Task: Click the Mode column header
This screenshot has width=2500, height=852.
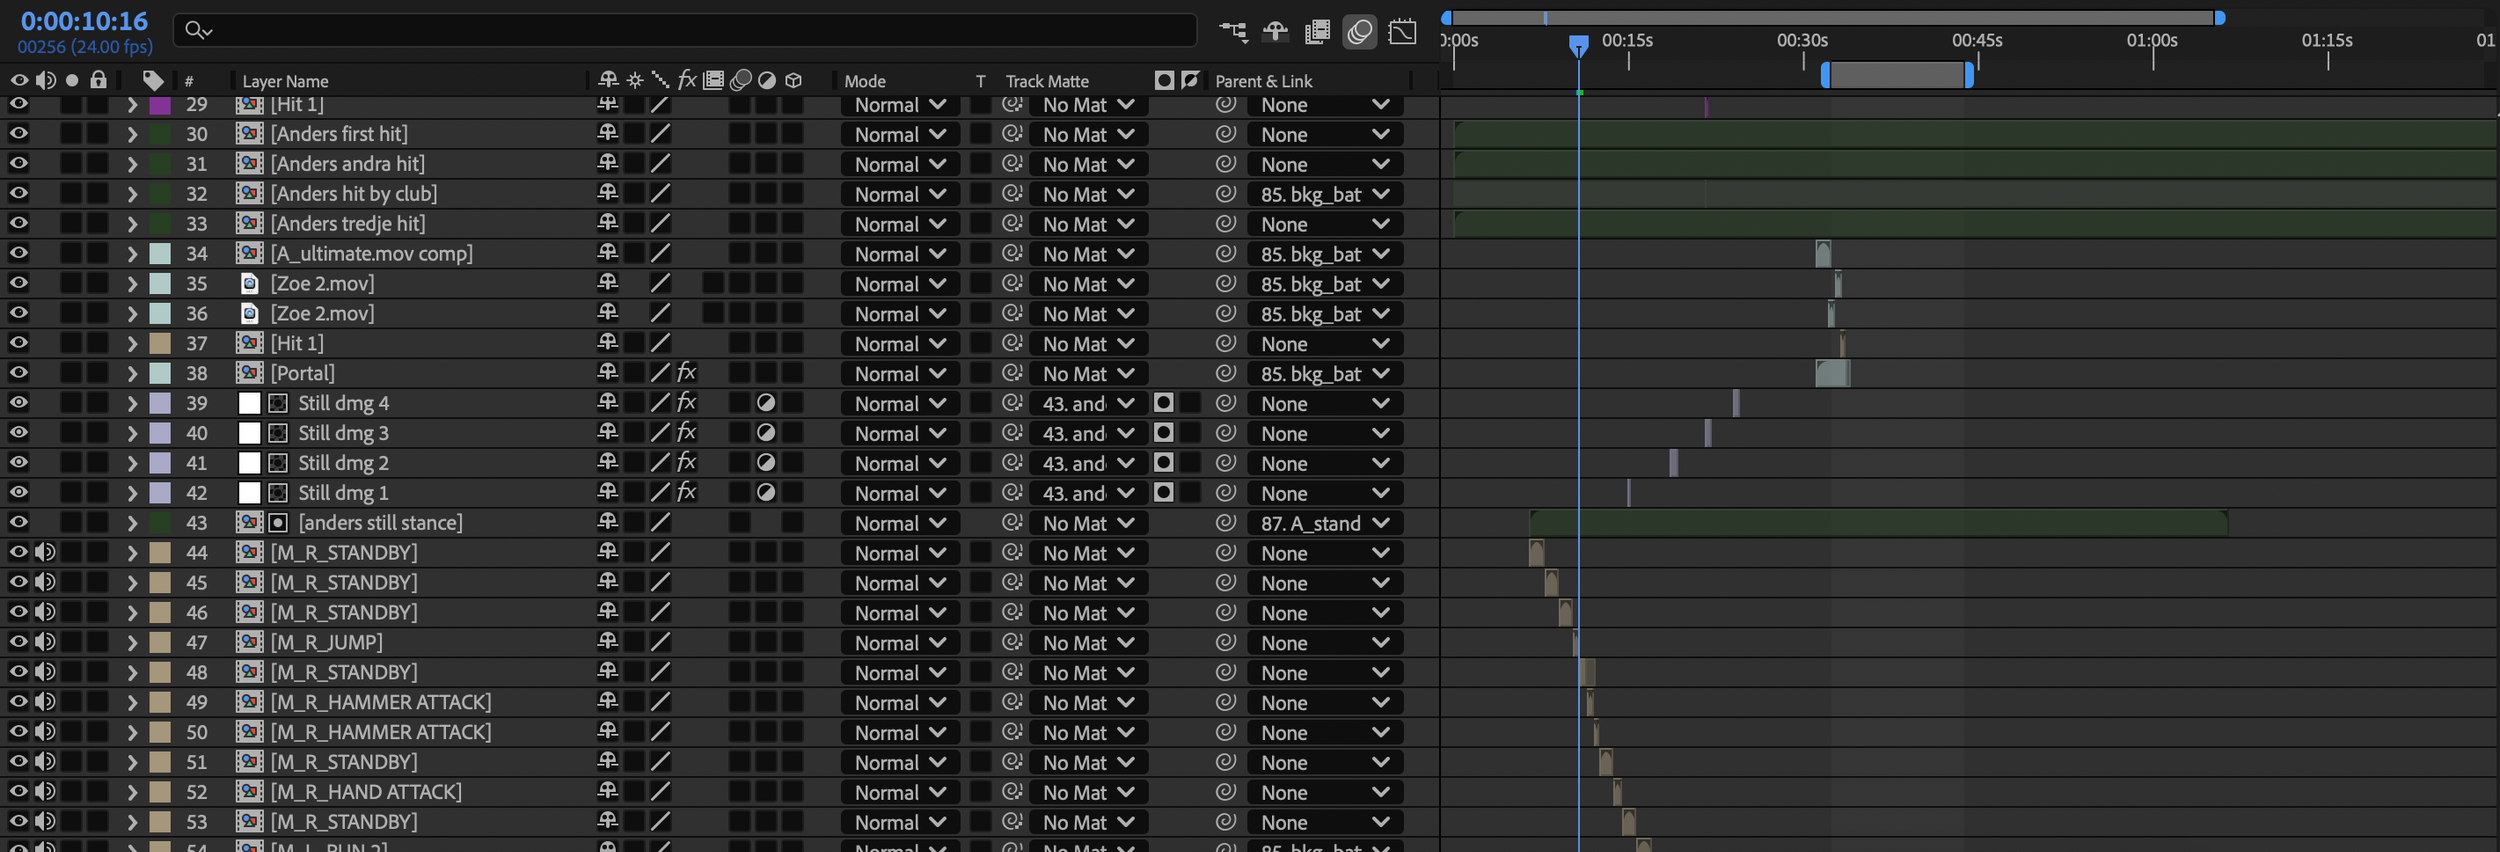Action: pos(865,81)
